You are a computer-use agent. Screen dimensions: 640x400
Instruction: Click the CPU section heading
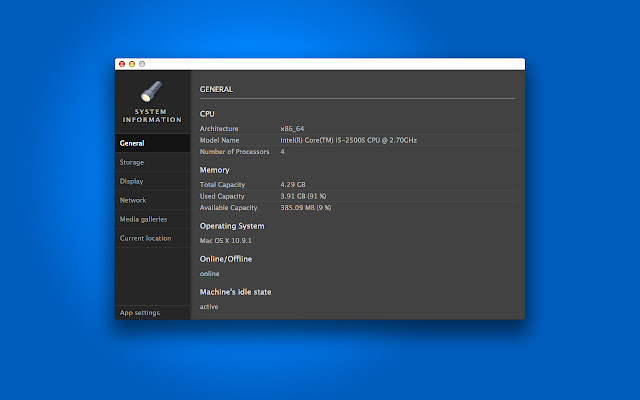(207, 114)
